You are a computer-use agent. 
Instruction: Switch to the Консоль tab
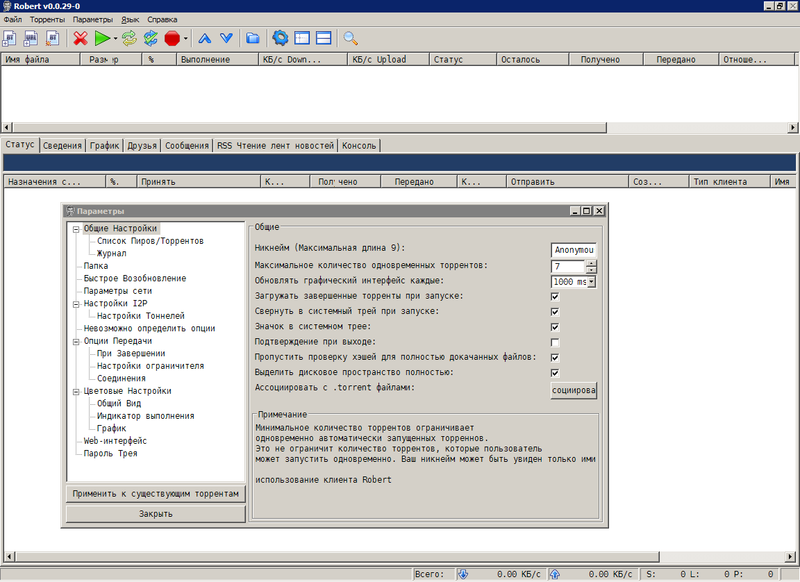click(359, 145)
